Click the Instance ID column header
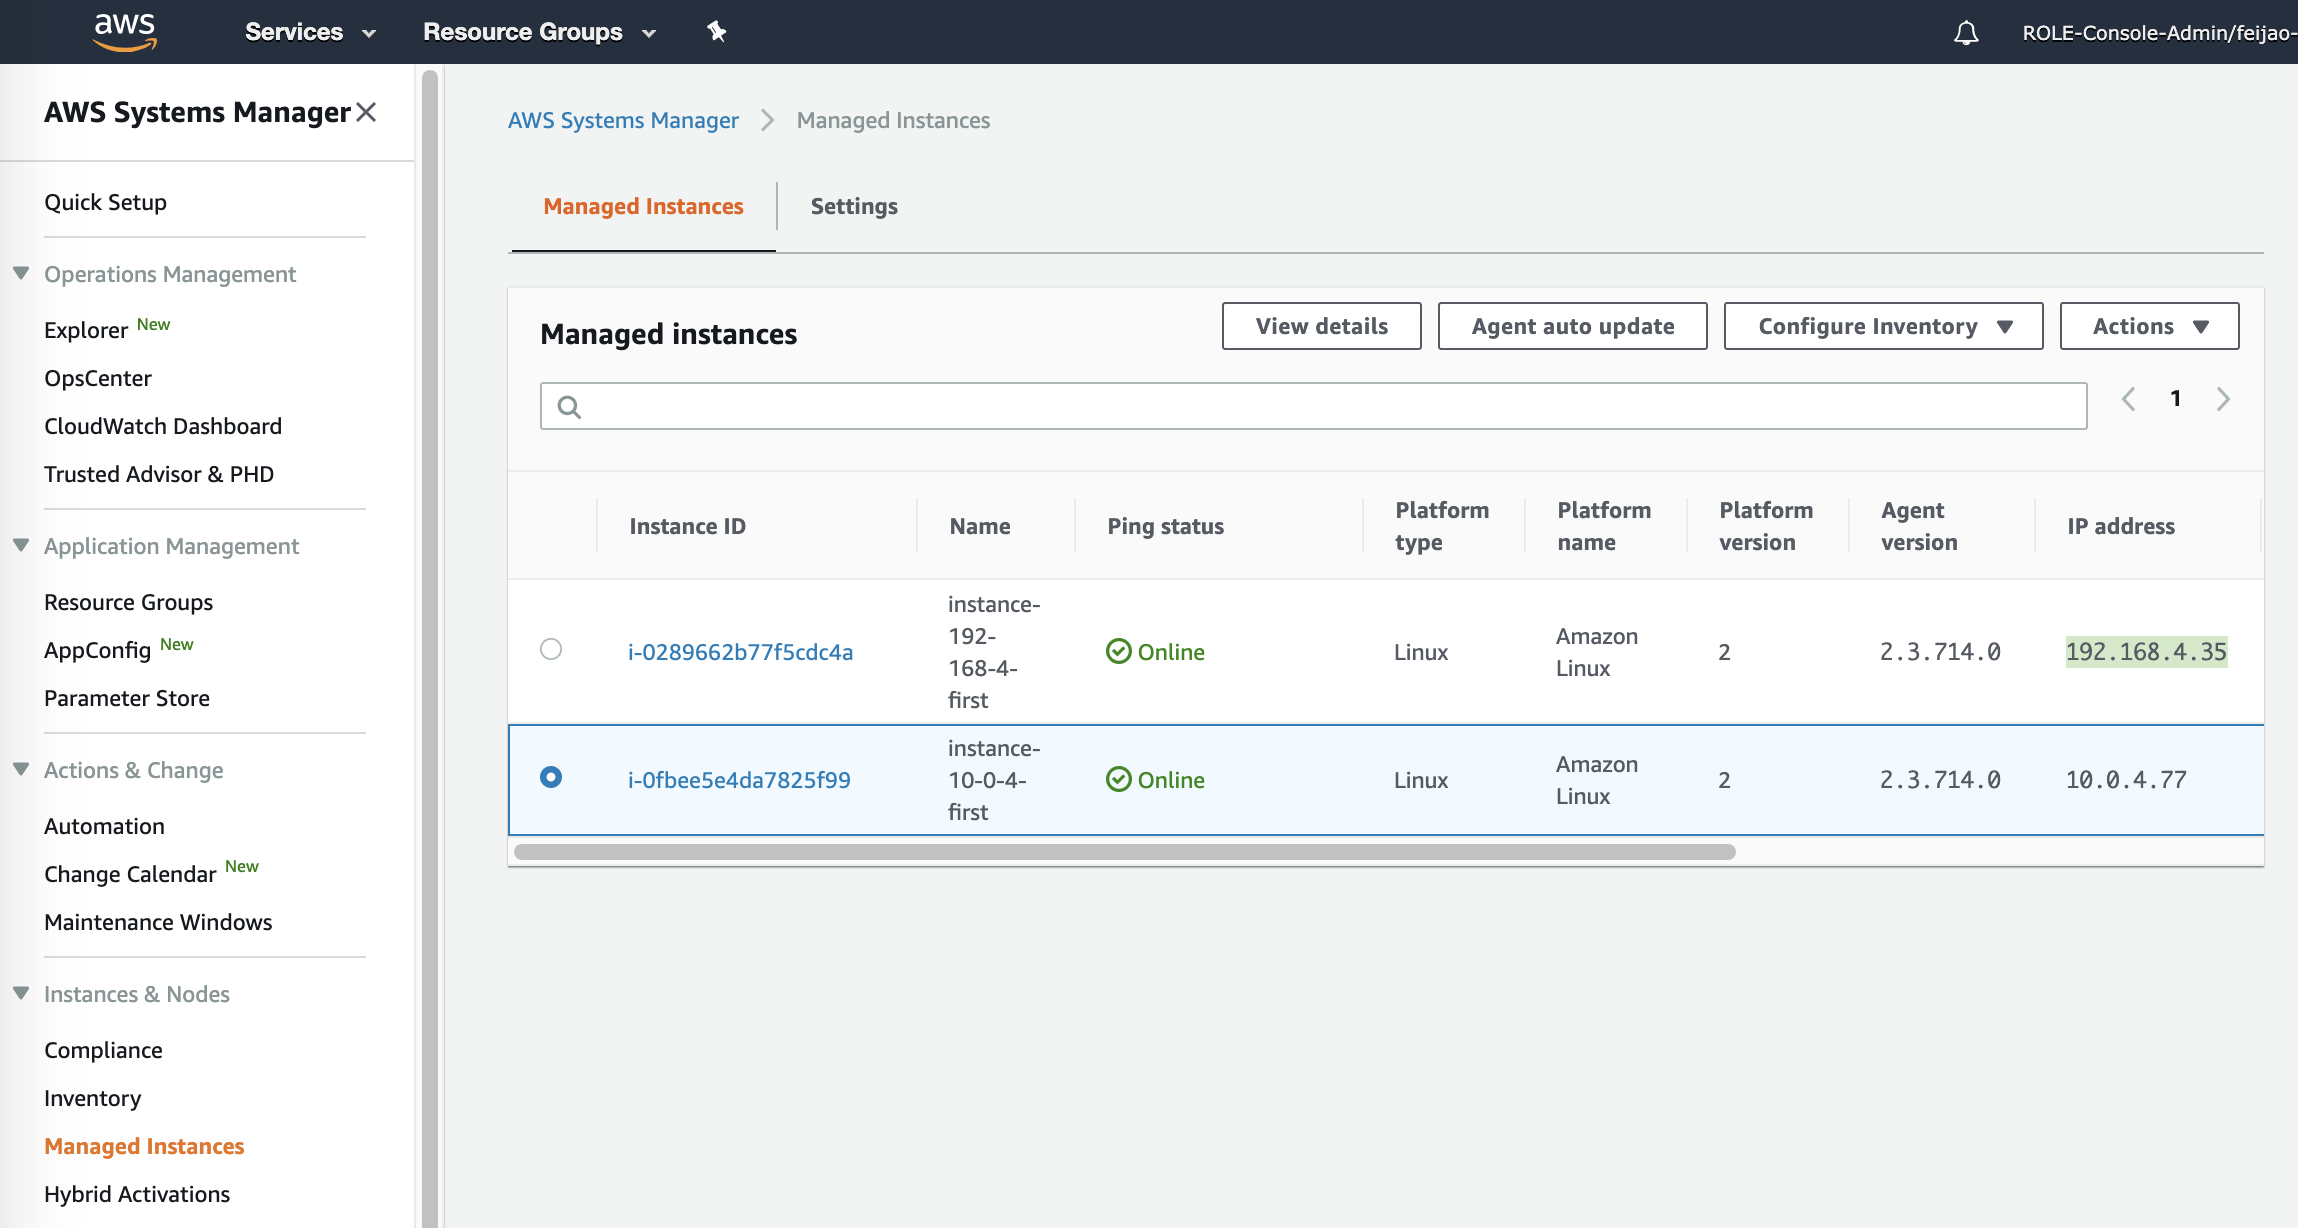2298x1228 pixels. 687,526
